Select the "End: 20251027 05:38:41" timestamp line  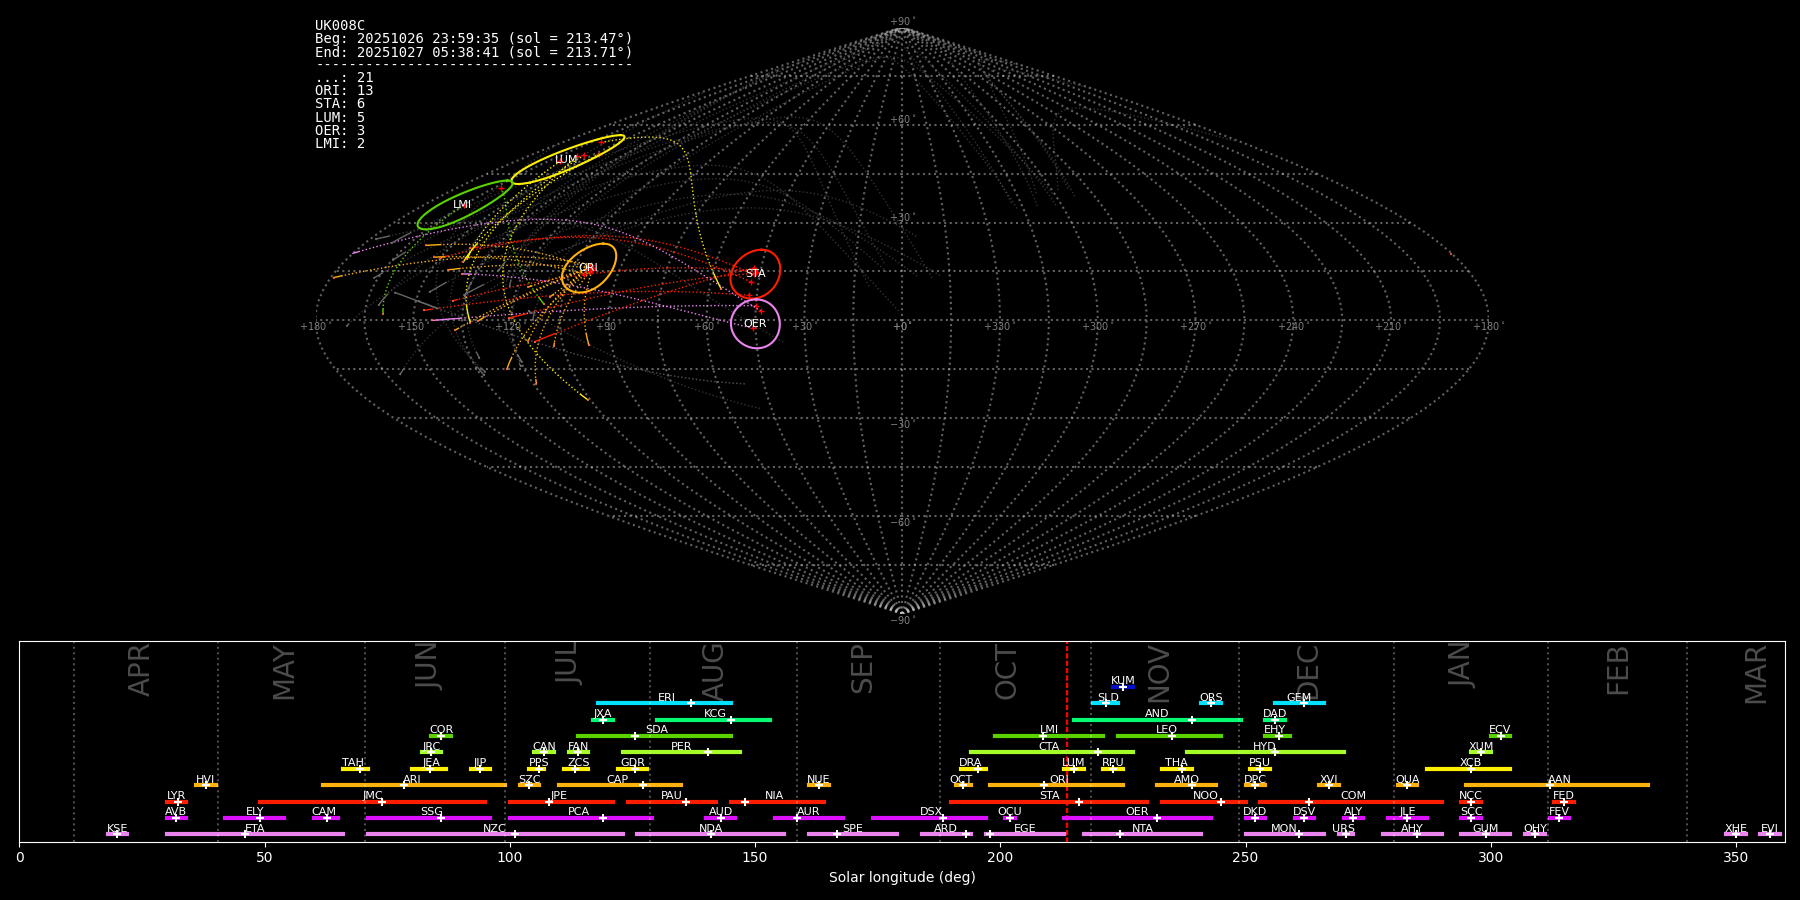click(474, 52)
